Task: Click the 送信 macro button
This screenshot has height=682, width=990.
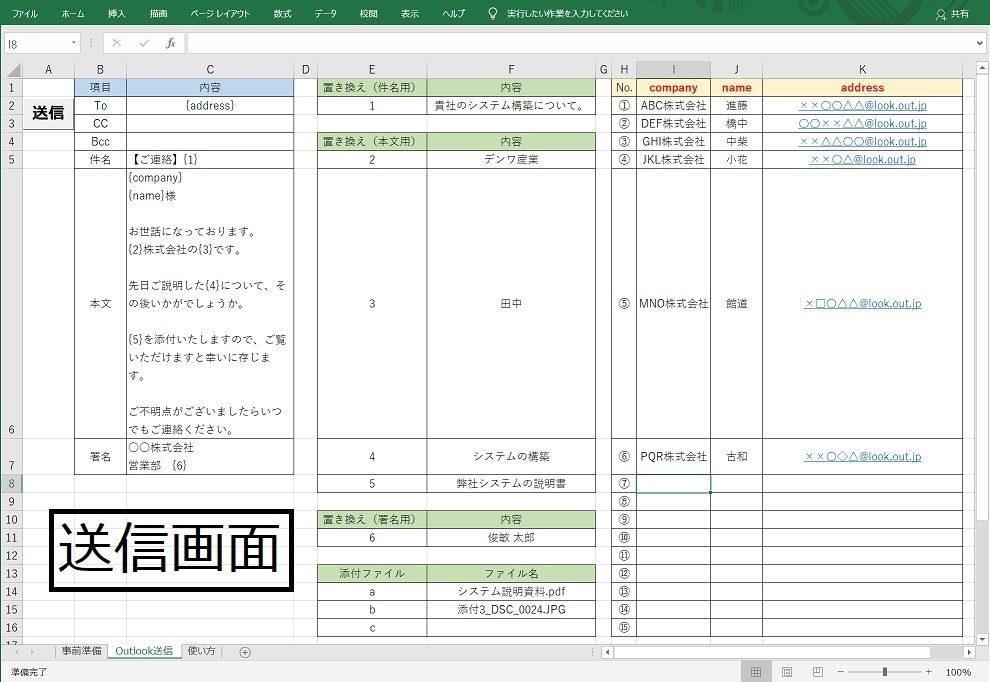Action: [x=48, y=113]
